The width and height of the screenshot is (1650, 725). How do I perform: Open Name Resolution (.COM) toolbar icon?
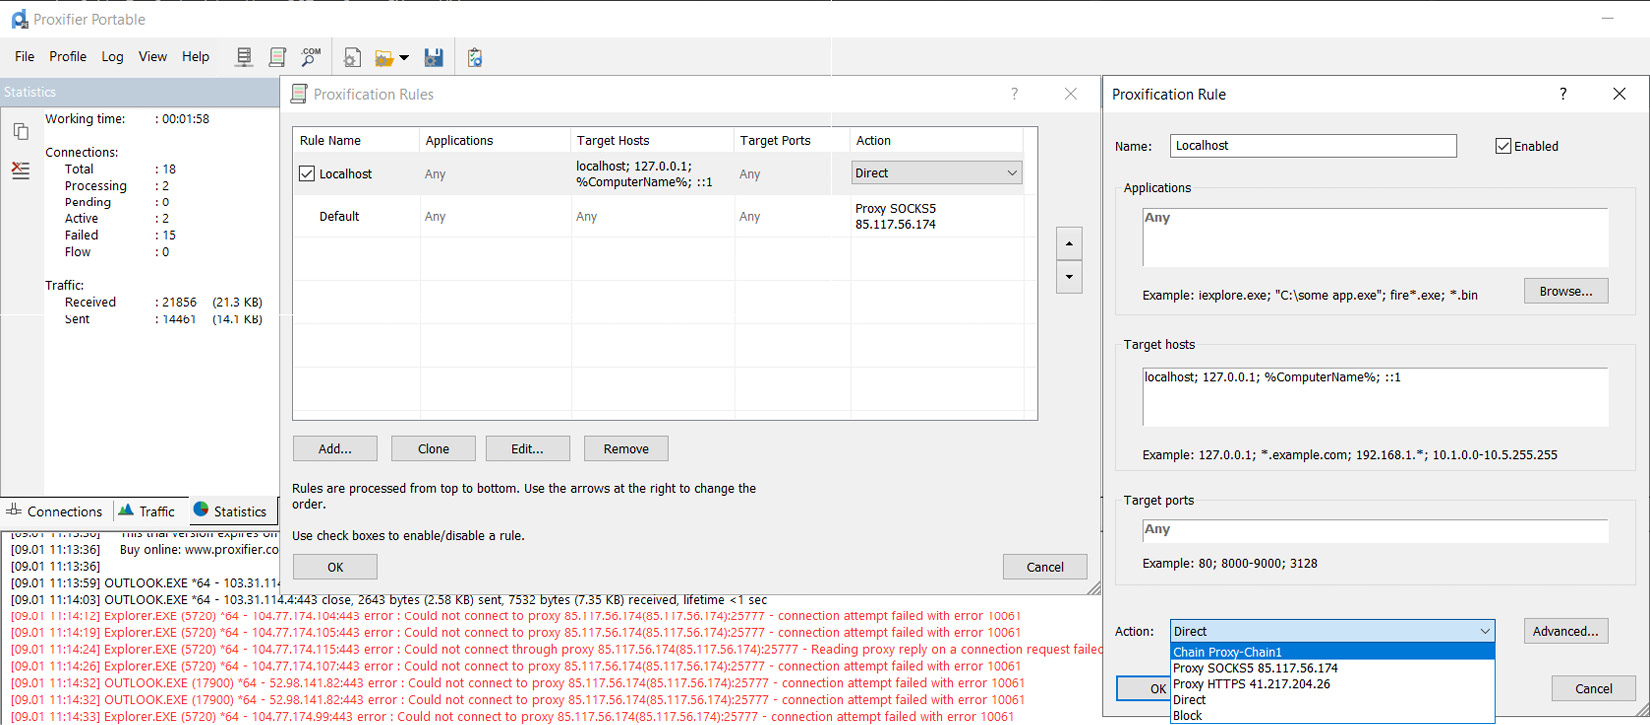[311, 58]
